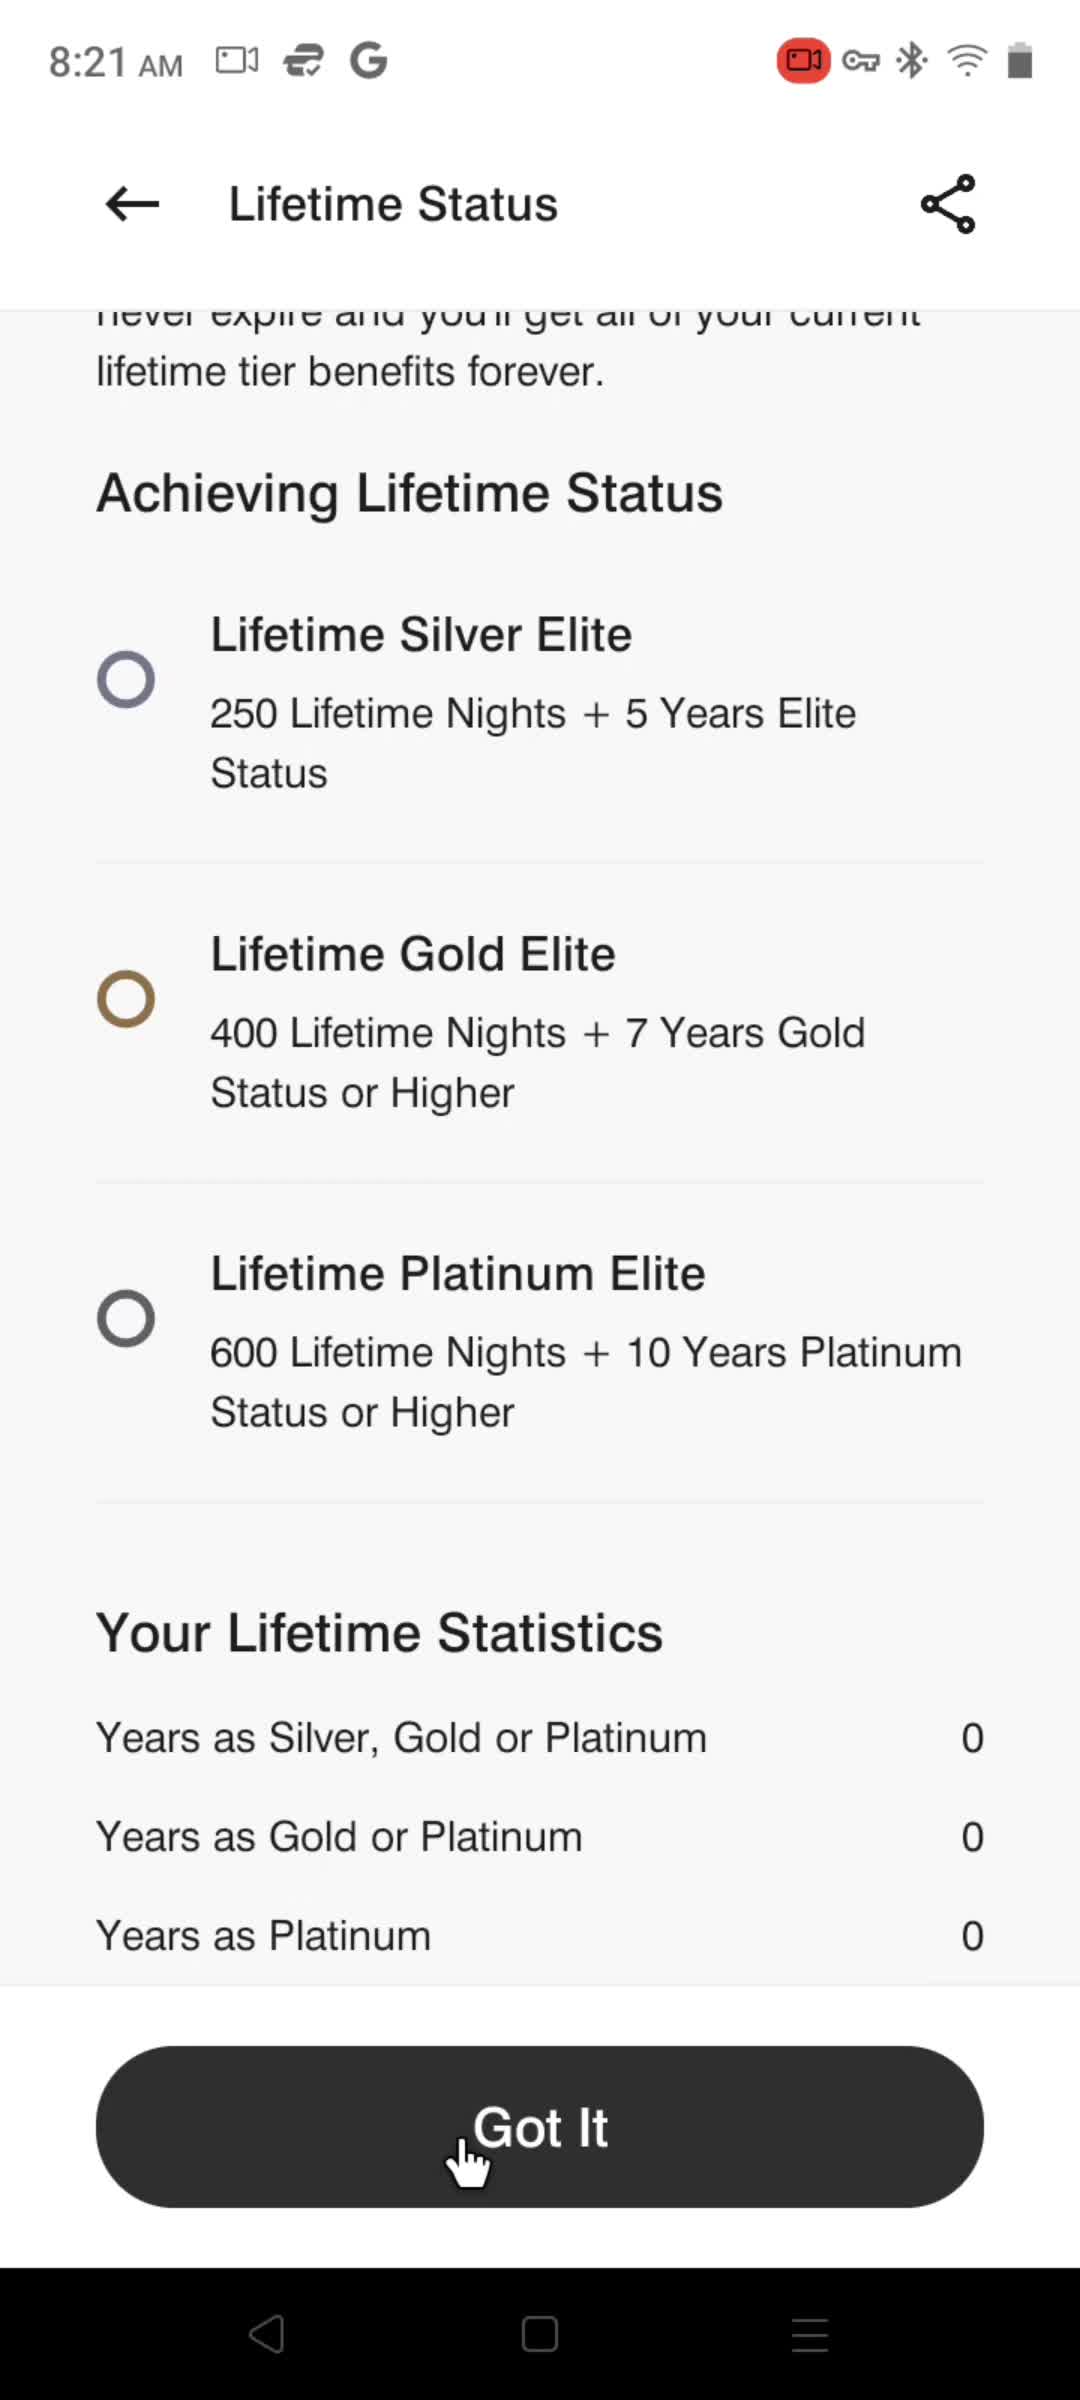1080x2400 pixels.
Task: Tap the screen recording red indicator
Action: pyautogui.click(x=803, y=61)
